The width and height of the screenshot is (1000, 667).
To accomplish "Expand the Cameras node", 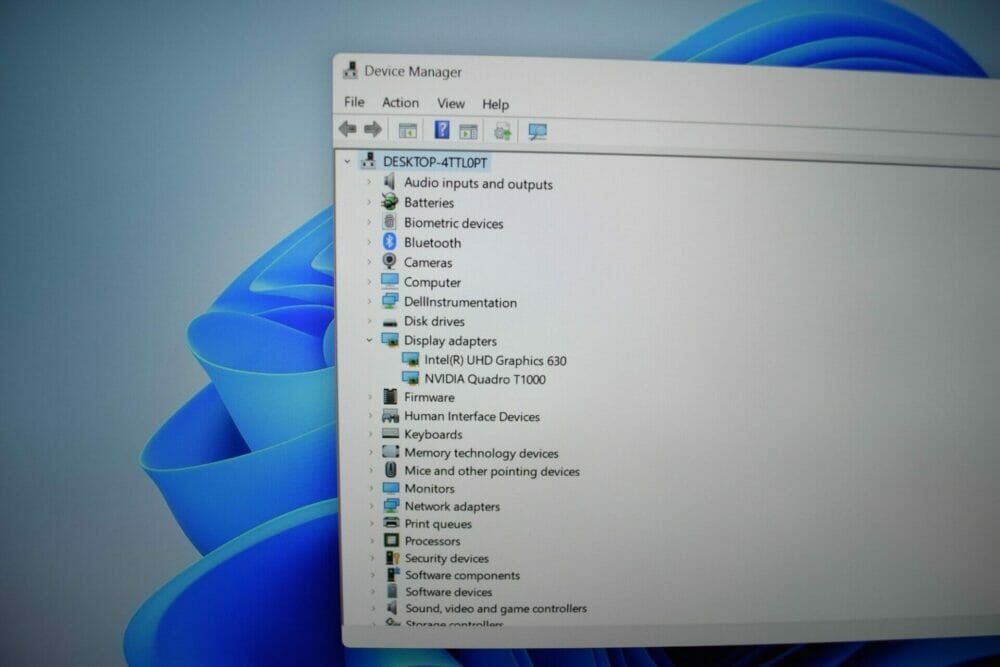I will tap(369, 262).
